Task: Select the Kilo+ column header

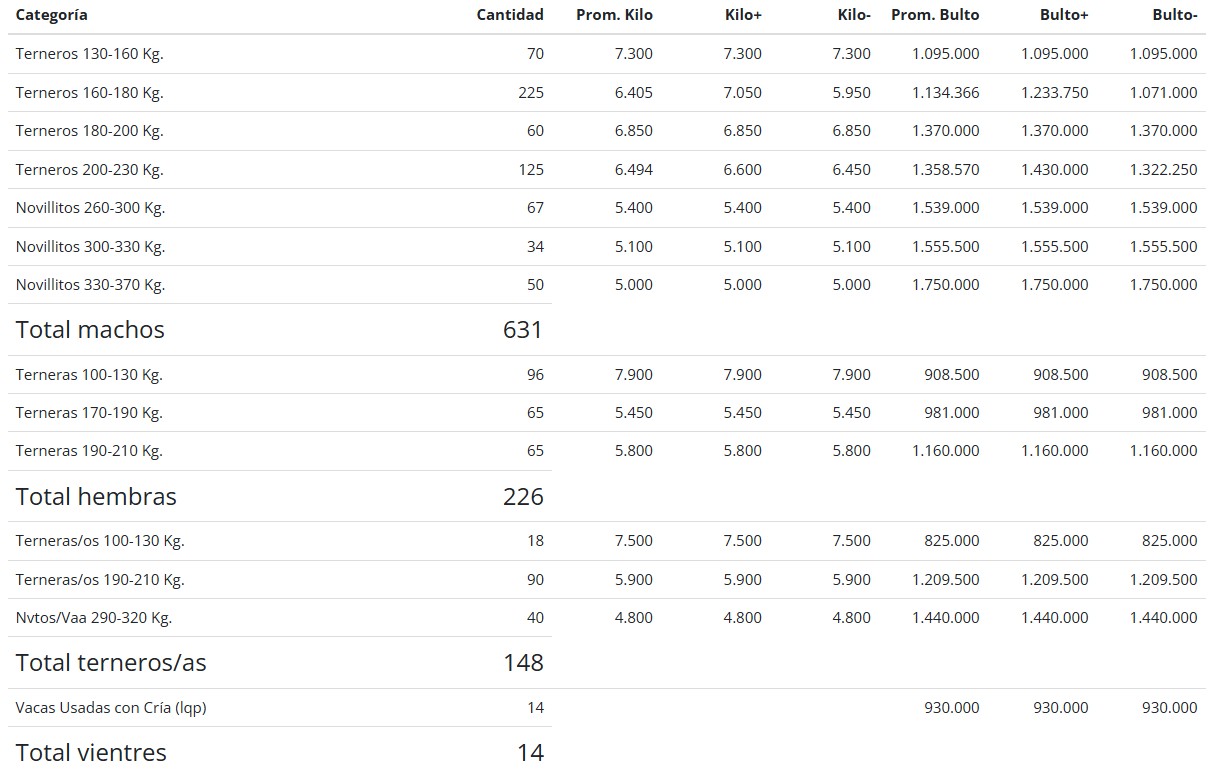Action: 743,15
